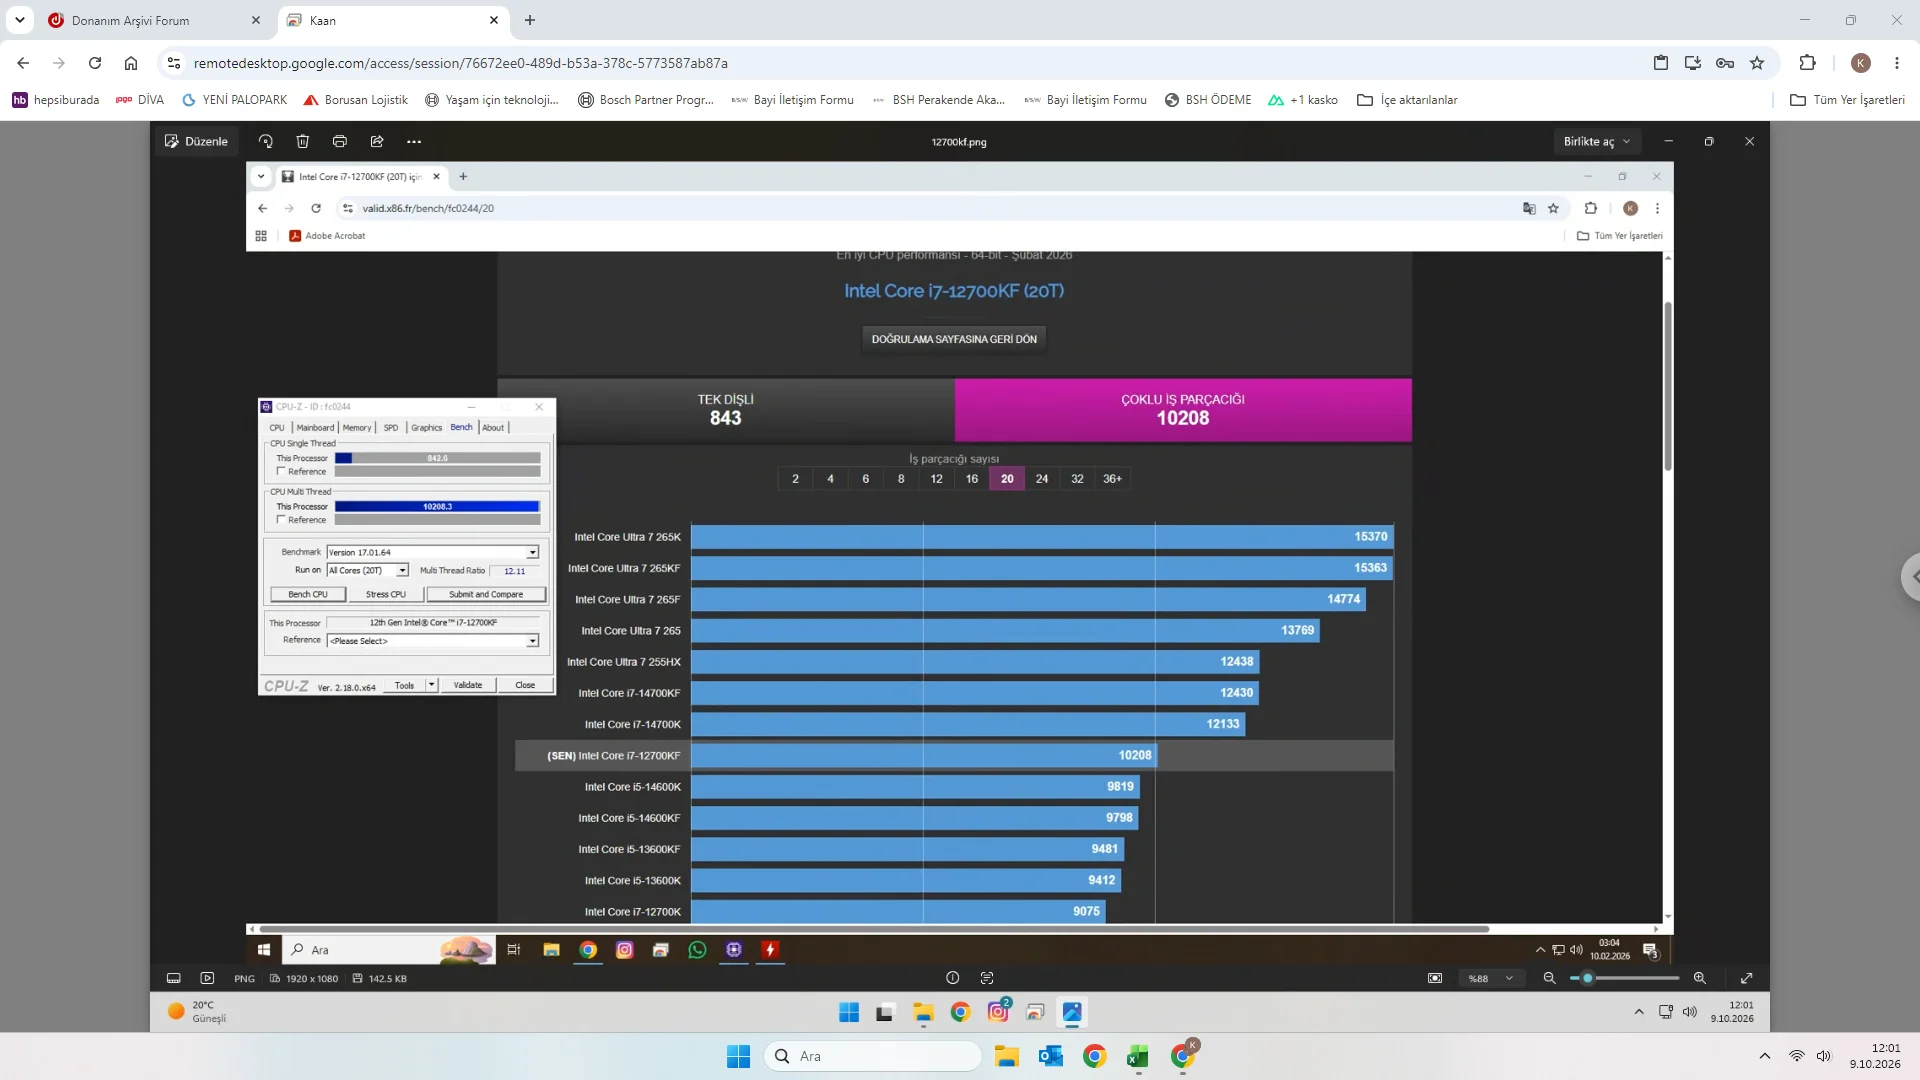Image resolution: width=1920 pixels, height=1080 pixels.
Task: Fit image to window icon
Action: (1435, 978)
